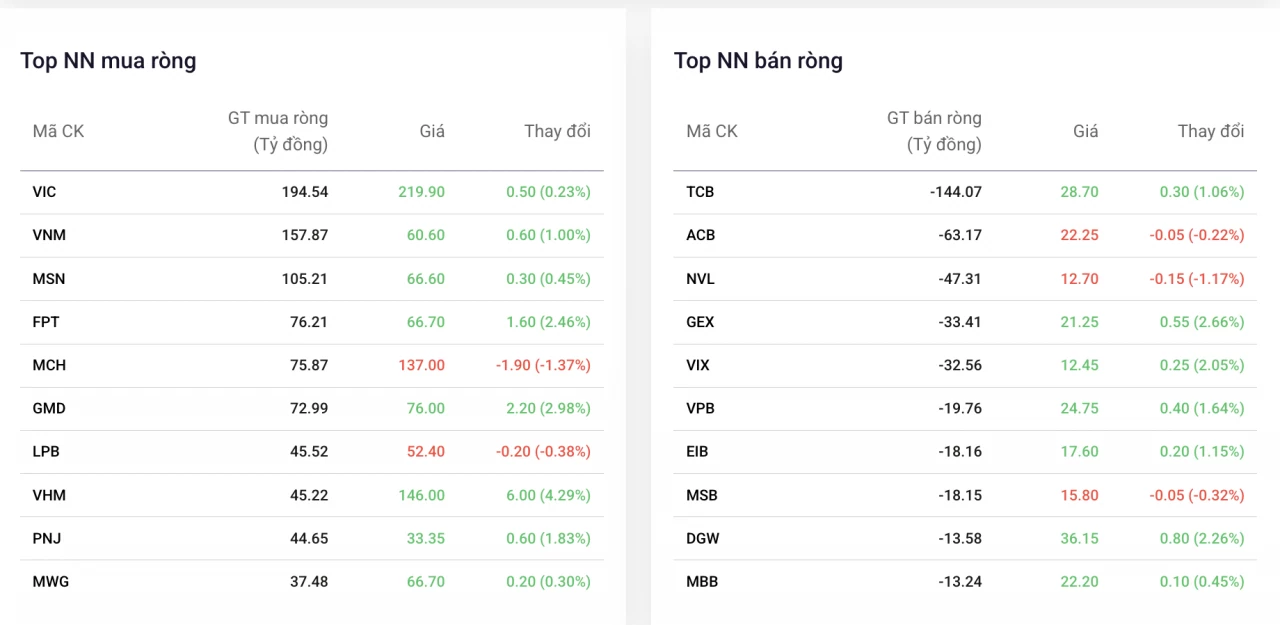Click Giá header in buying table
The height and width of the screenshot is (625, 1280).
pos(432,131)
